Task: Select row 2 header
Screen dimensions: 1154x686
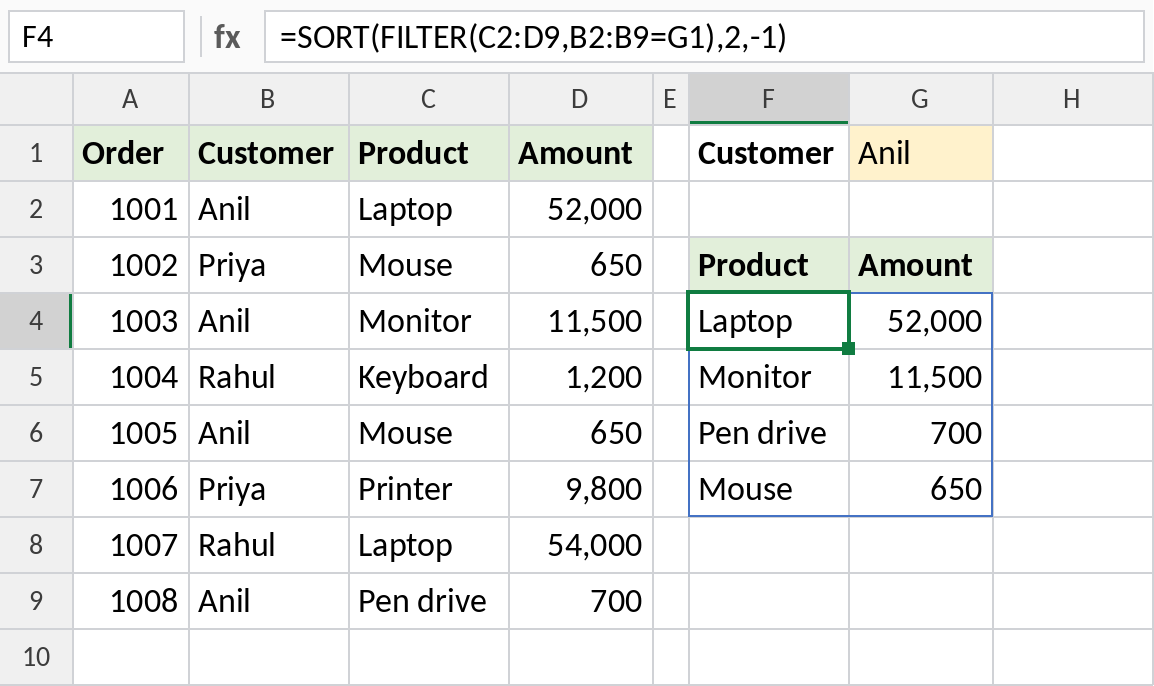Action: pos(36,209)
